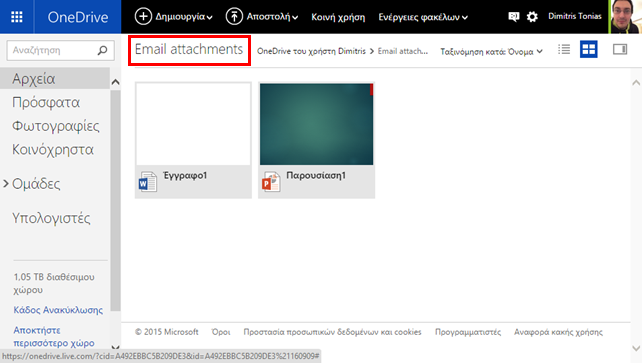Switch to thumbnails grid view icon
This screenshot has width=642, height=363.
589,50
